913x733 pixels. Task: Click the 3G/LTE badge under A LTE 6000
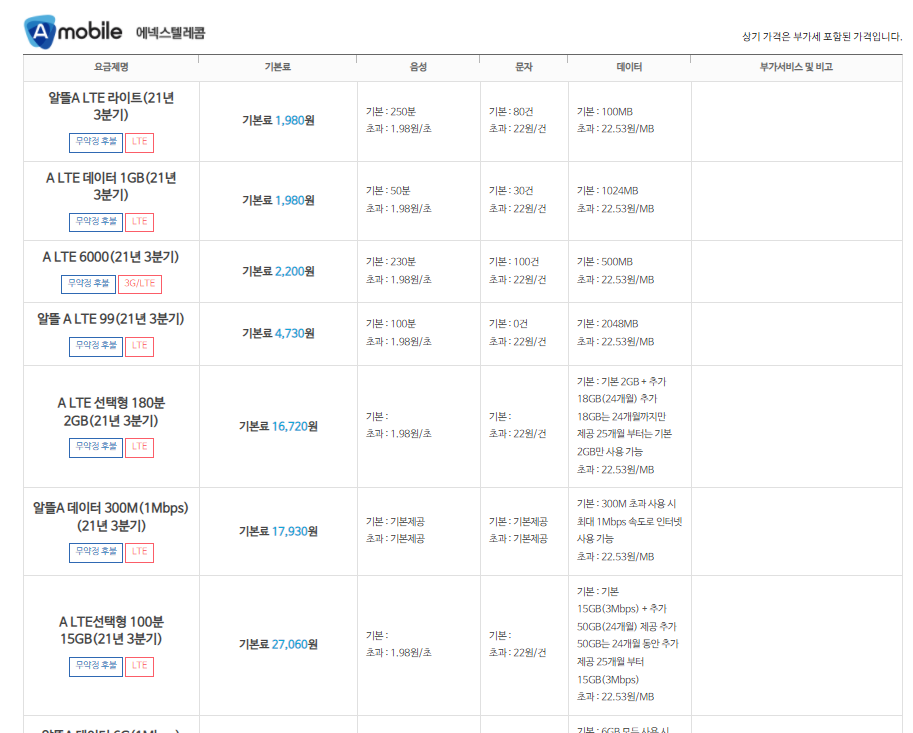[x=140, y=284]
